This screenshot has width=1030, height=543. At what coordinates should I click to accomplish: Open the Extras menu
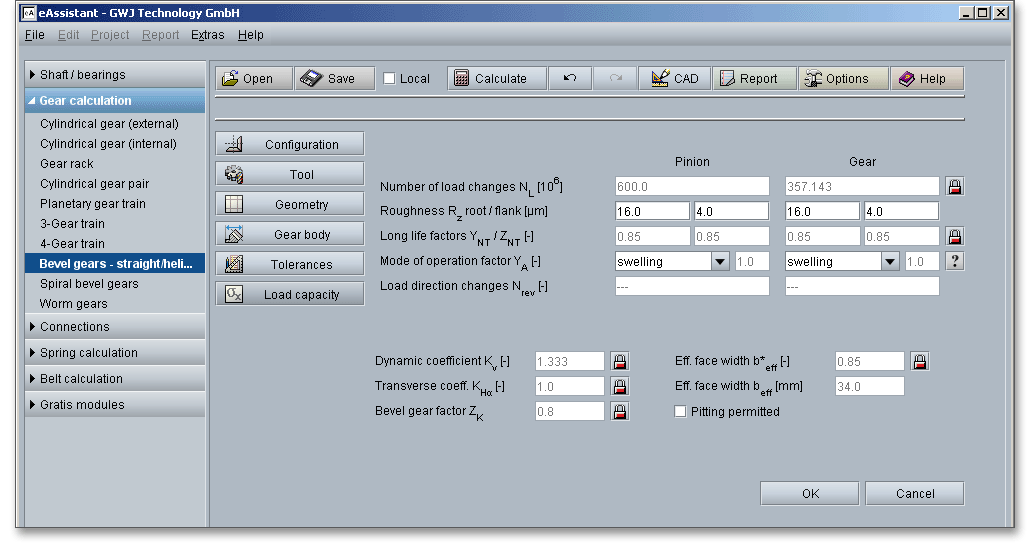coord(207,35)
